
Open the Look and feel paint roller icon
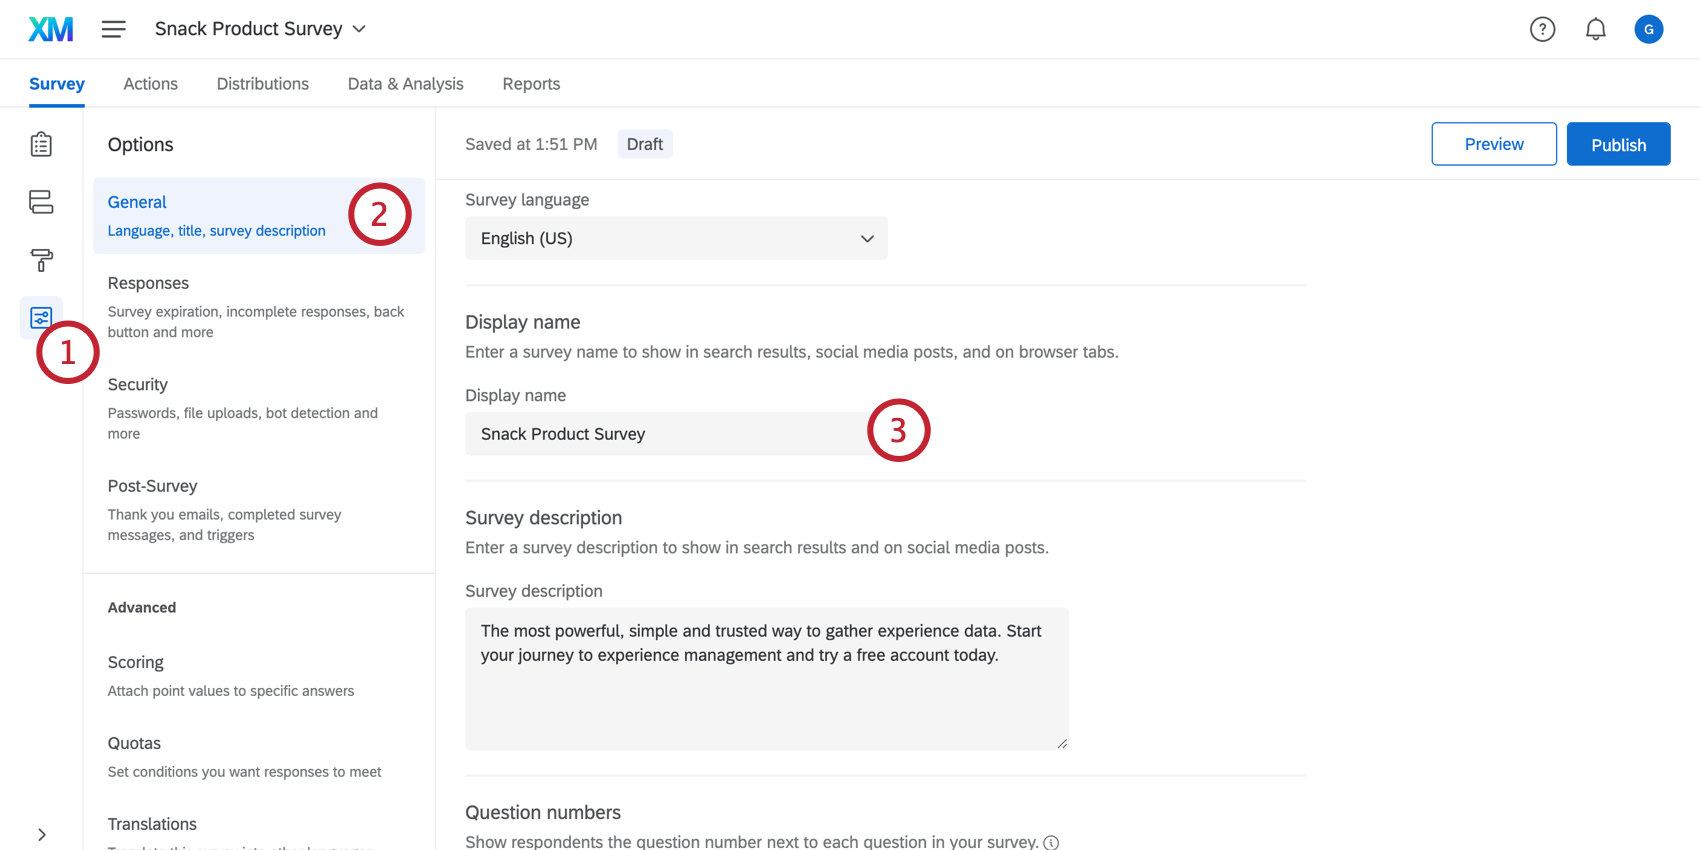(x=41, y=260)
